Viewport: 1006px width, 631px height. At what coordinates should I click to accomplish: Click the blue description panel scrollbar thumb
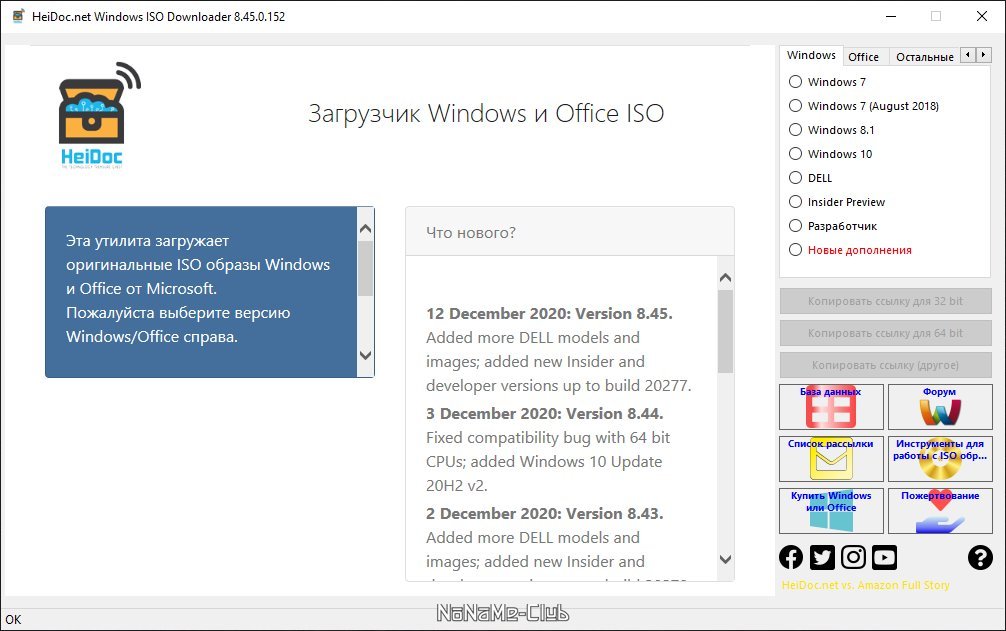coord(366,268)
